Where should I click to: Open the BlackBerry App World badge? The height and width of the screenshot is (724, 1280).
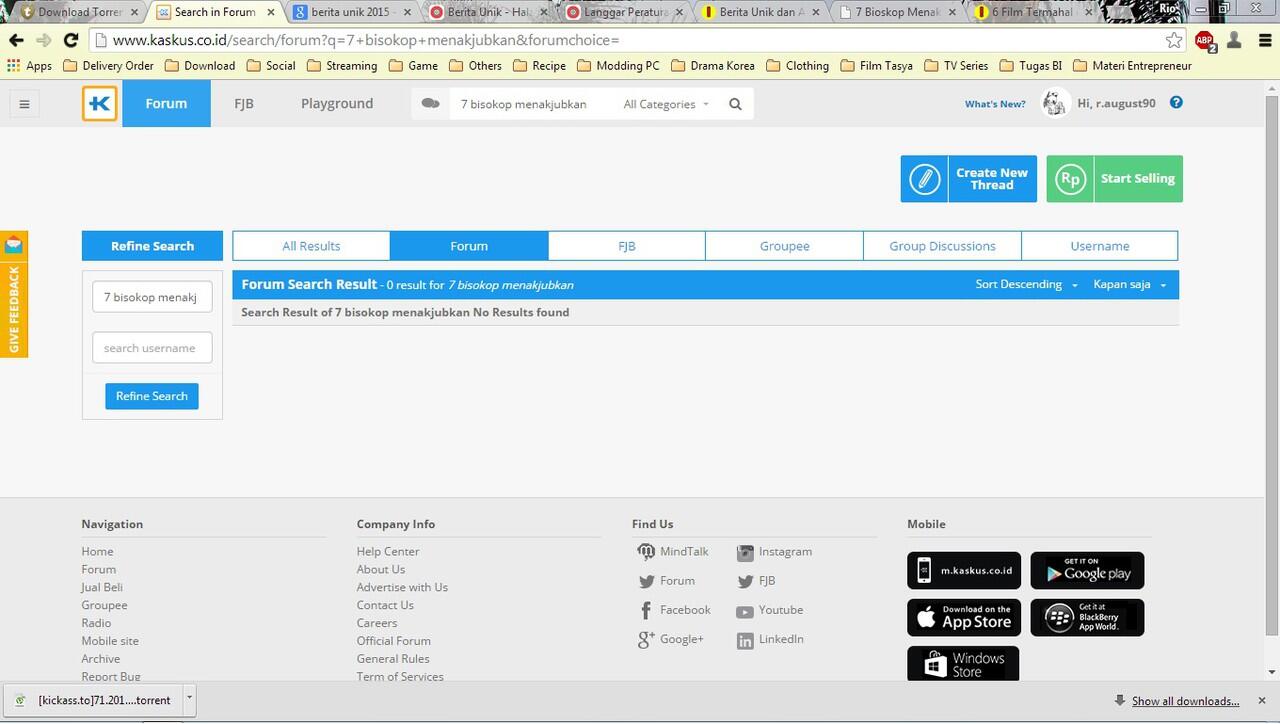pyautogui.click(x=1087, y=618)
